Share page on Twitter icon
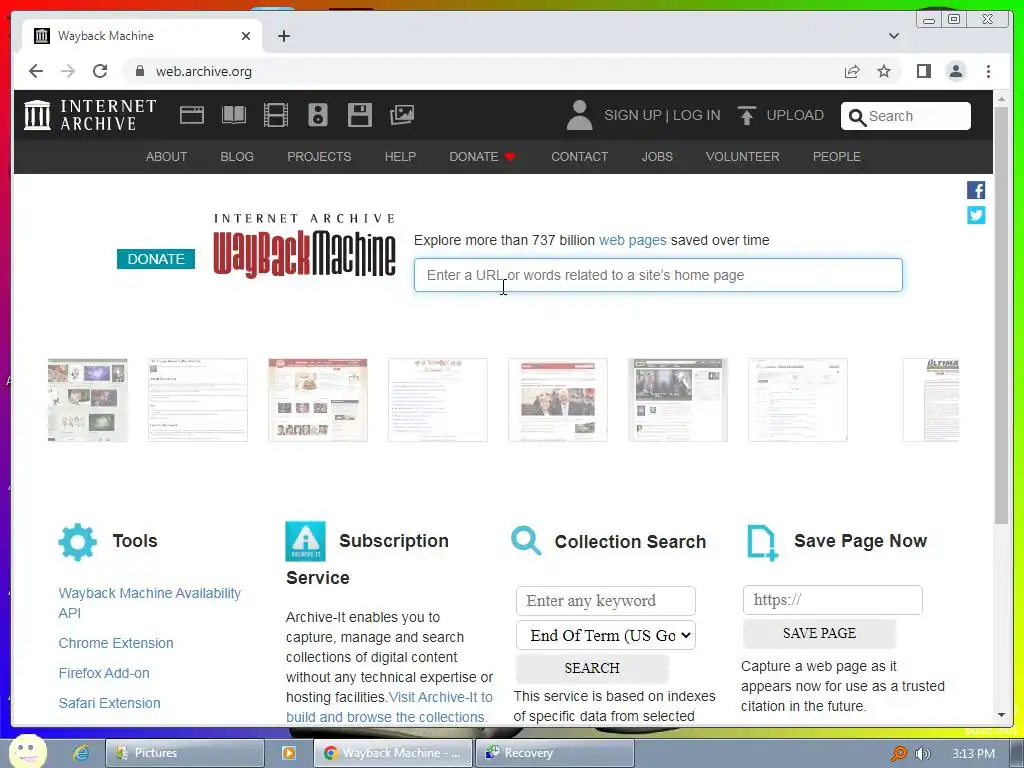The image size is (1024, 768). (x=976, y=215)
